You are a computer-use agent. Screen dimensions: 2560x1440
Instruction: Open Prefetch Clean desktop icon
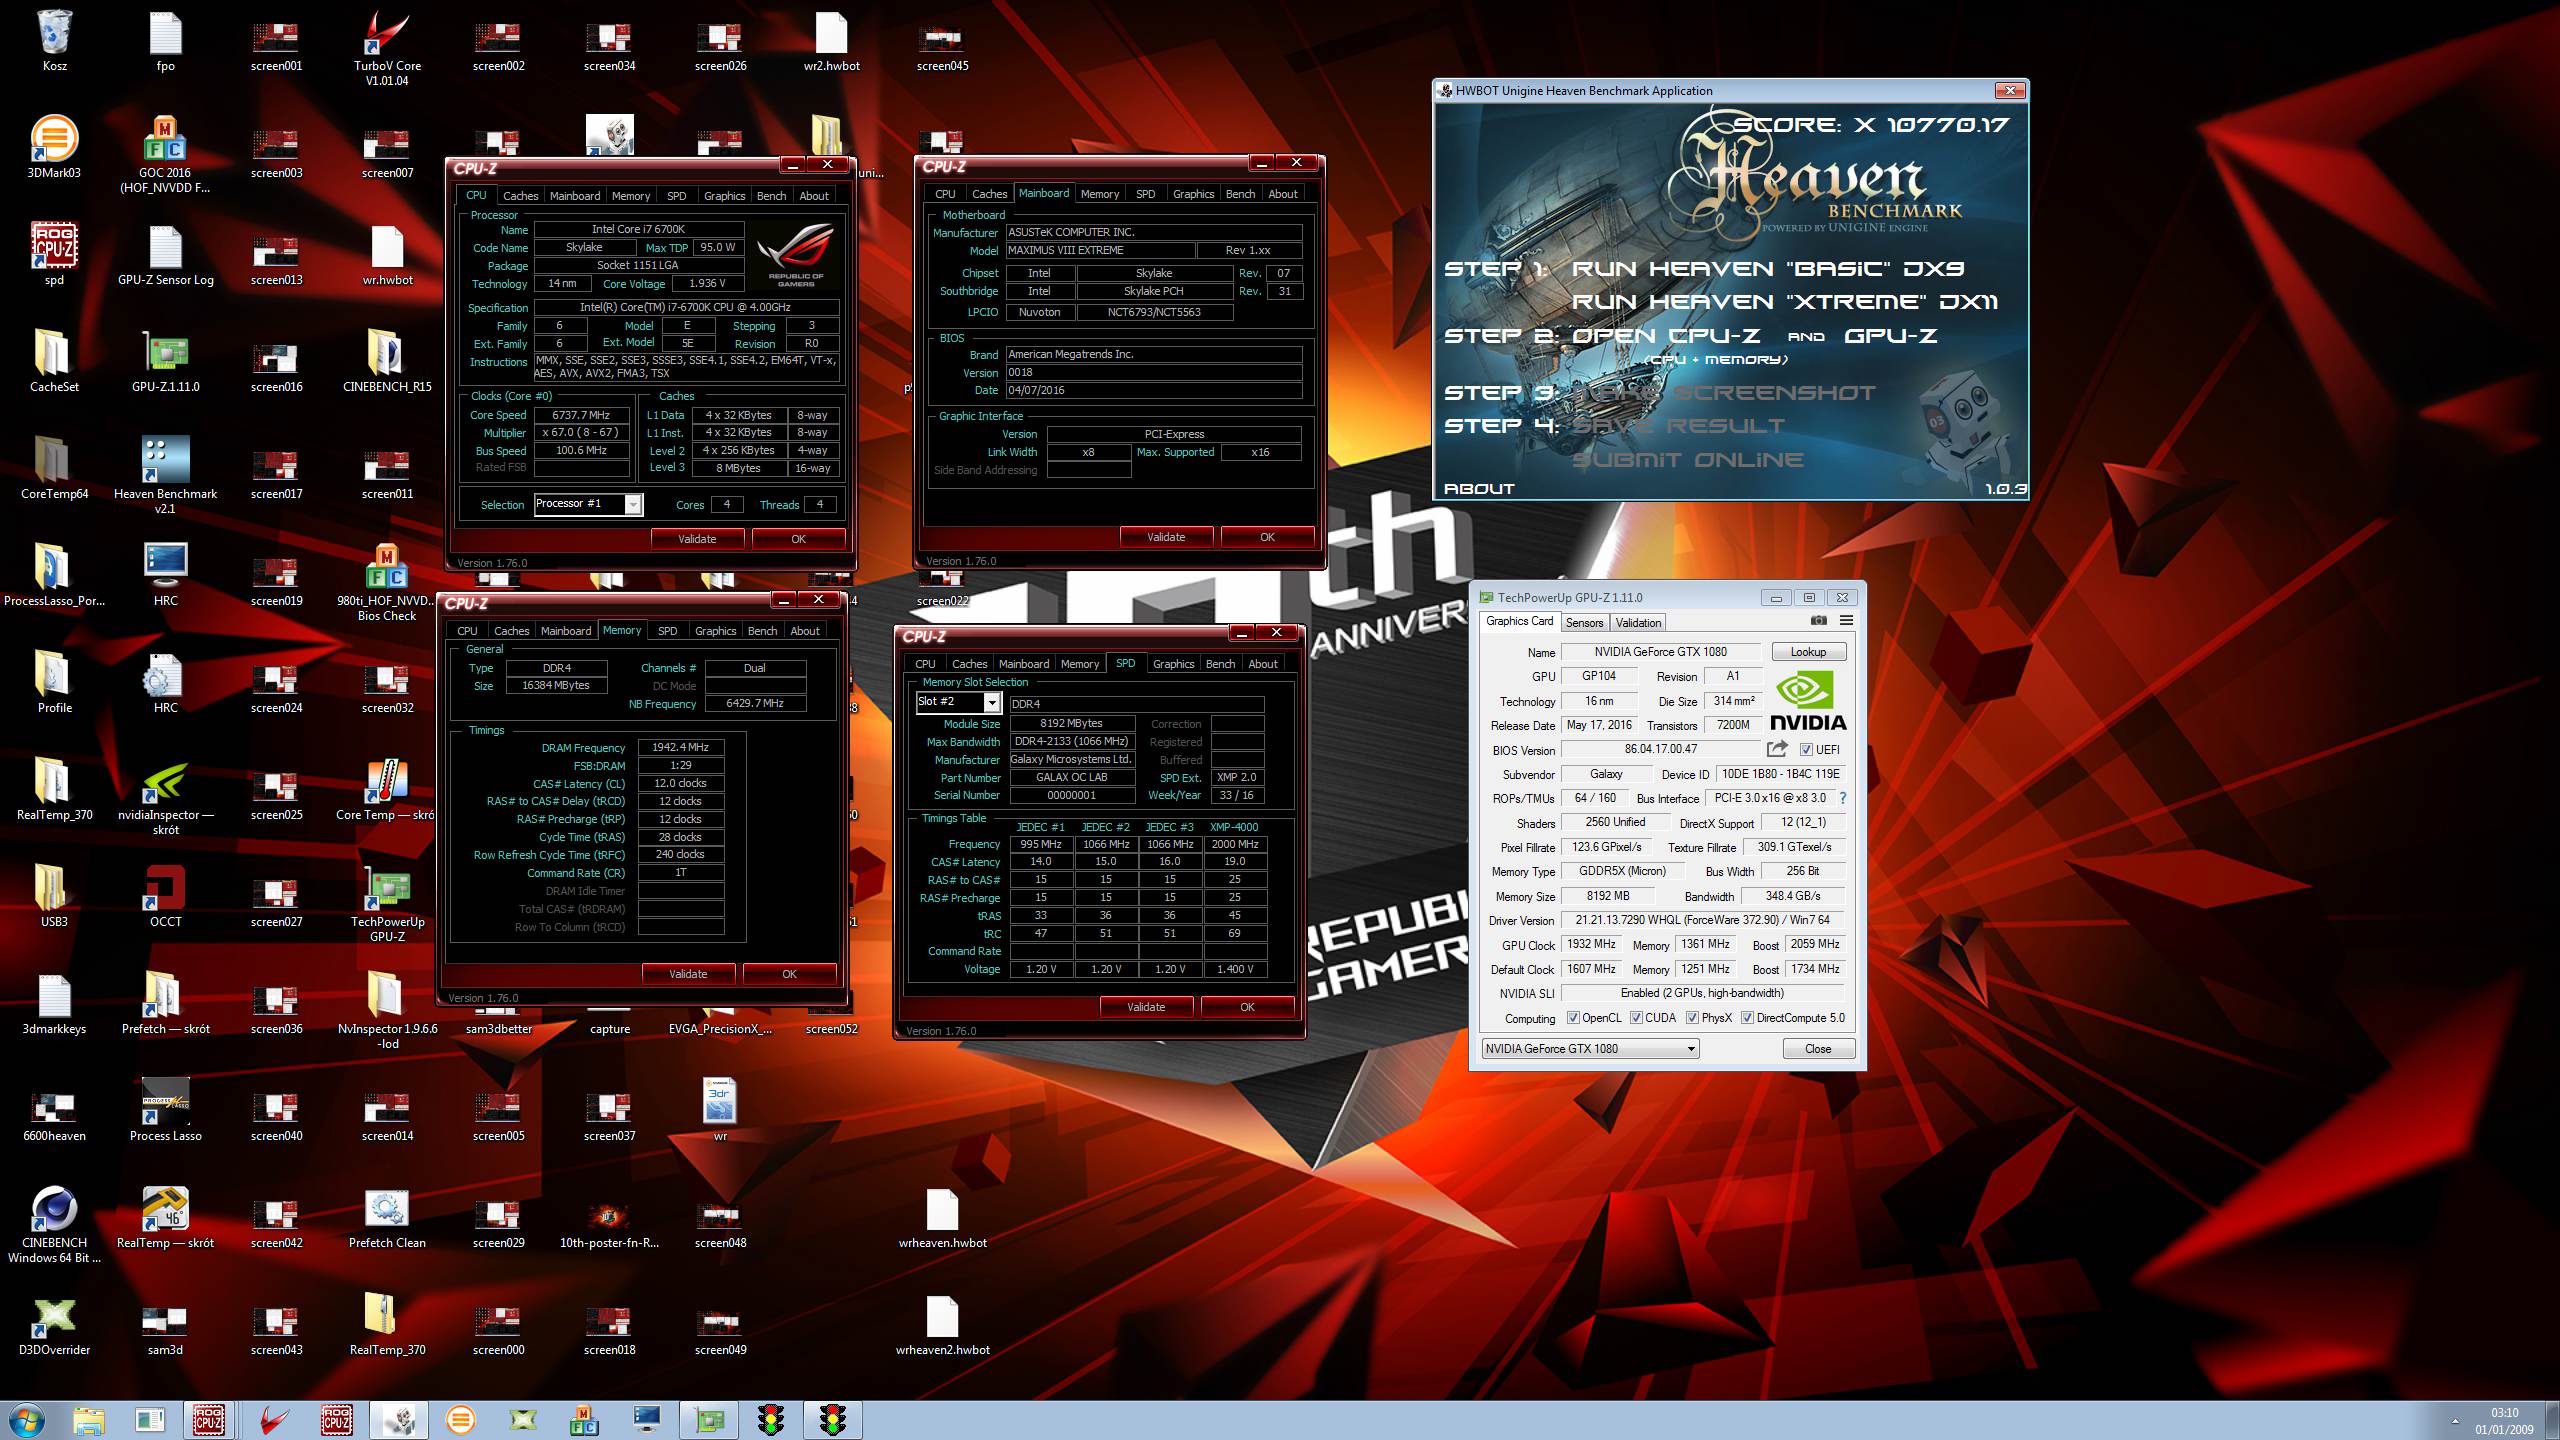click(387, 1217)
